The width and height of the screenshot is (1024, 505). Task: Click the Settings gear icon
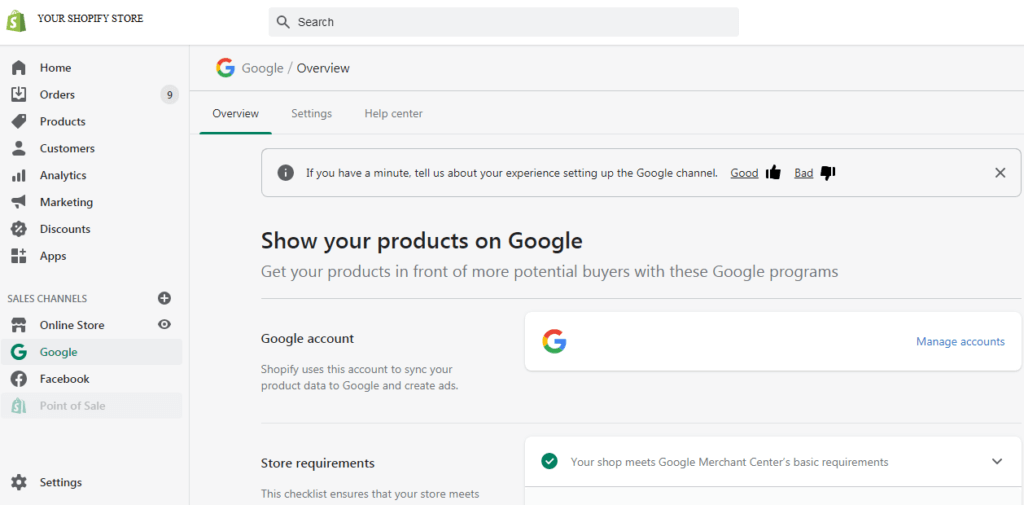[19, 482]
